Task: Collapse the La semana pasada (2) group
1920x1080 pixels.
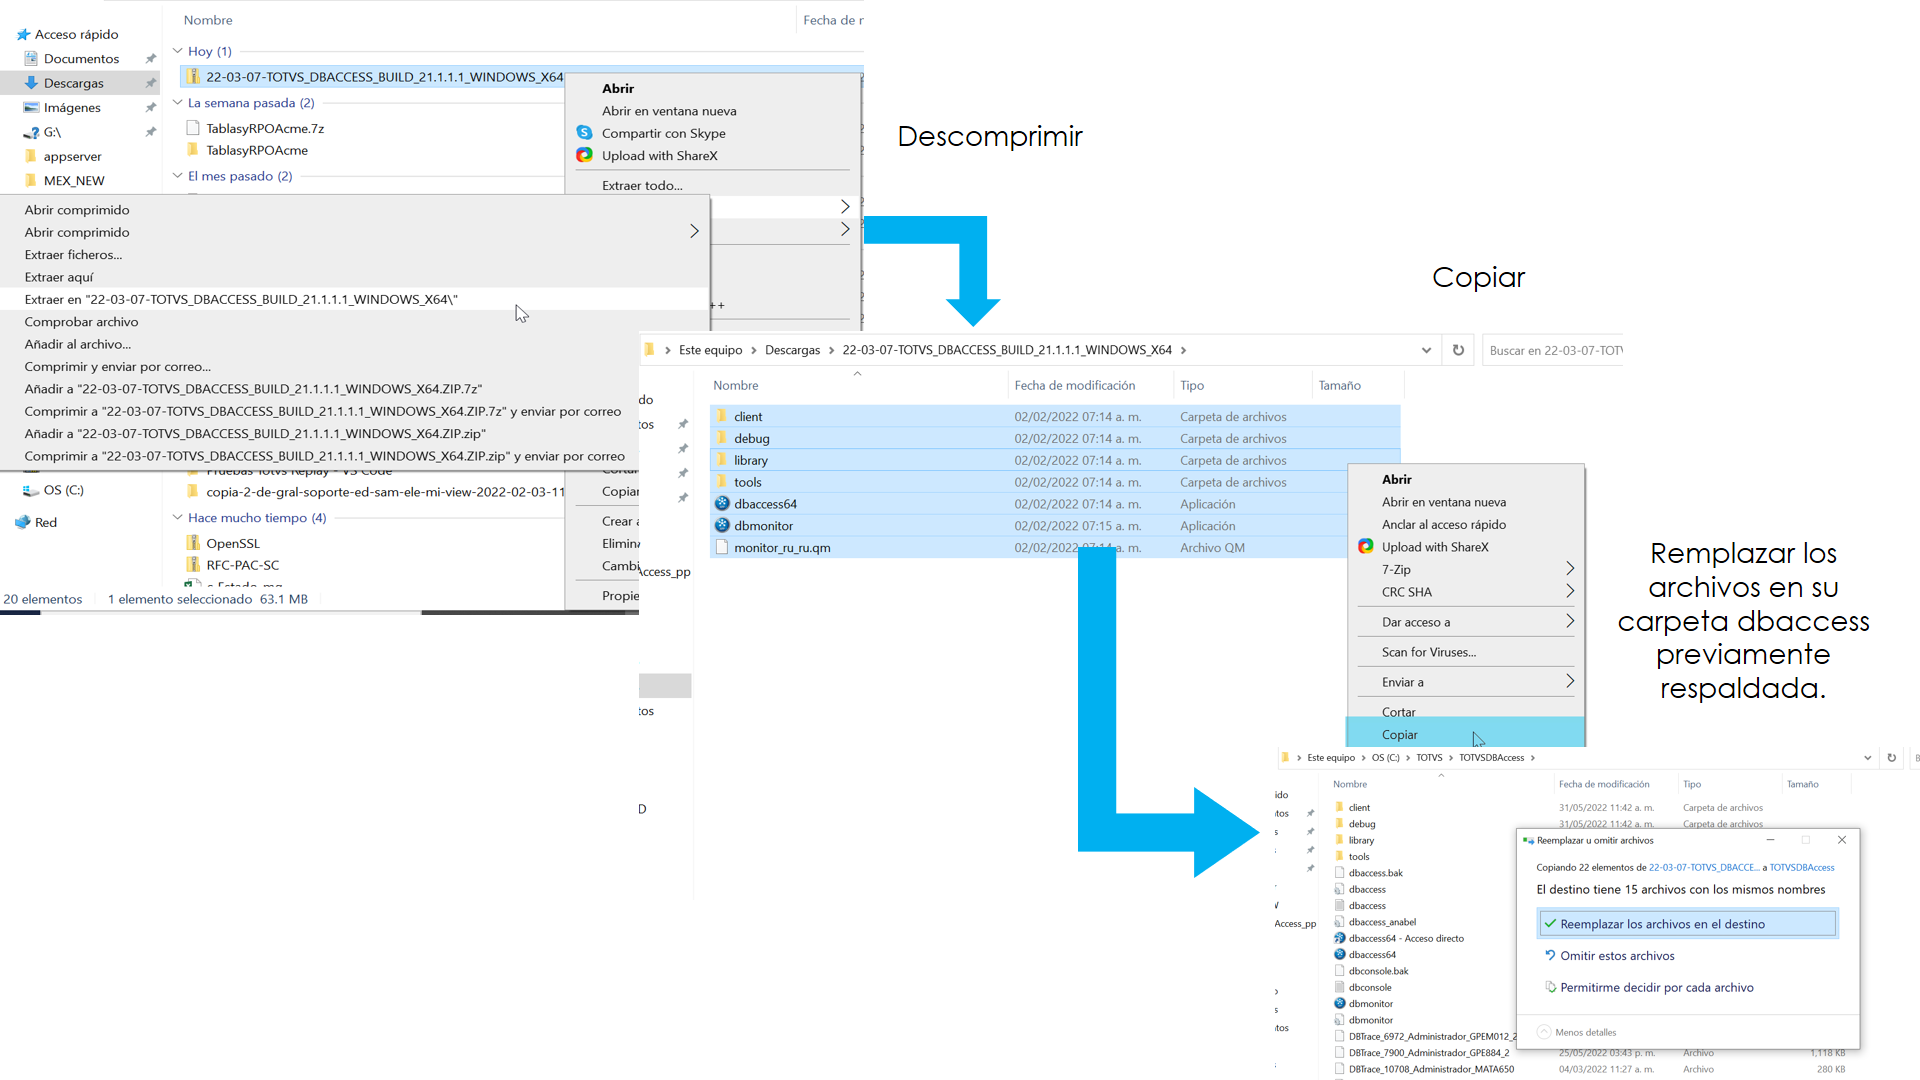Action: click(178, 102)
